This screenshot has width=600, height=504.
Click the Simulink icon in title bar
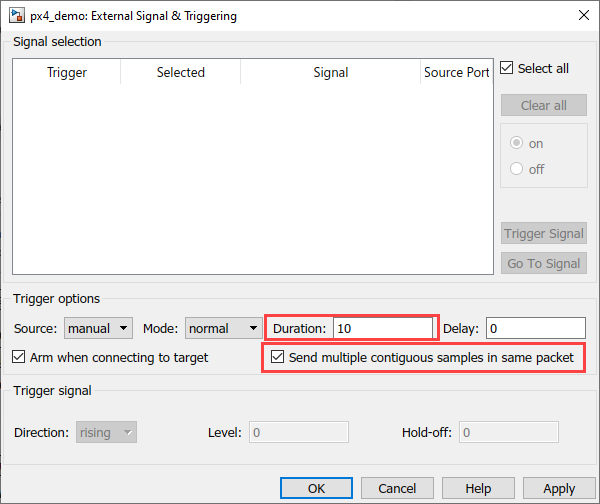17,16
